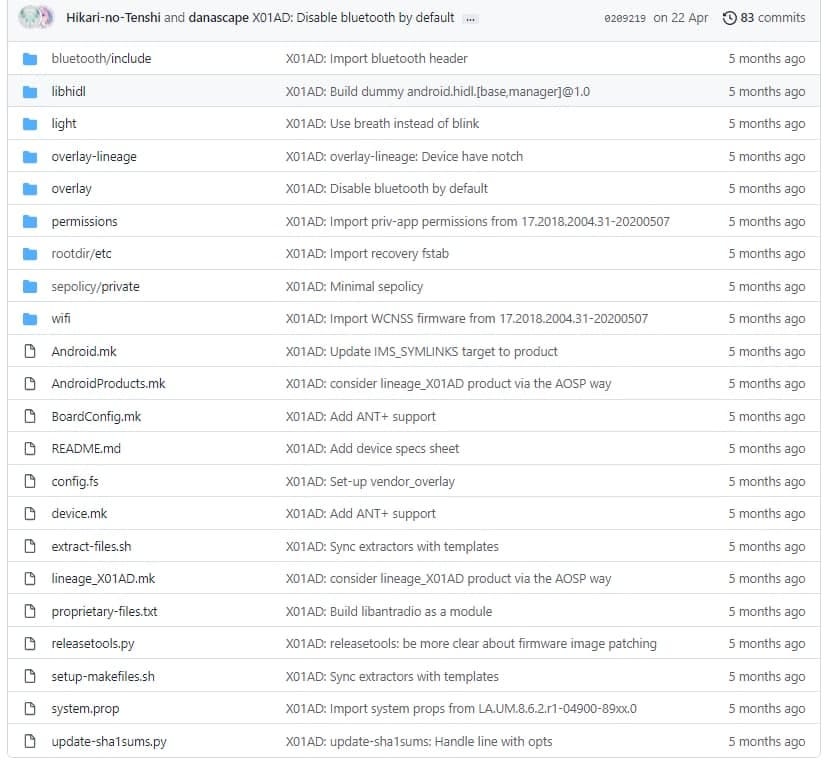Screen dimensions: 826x768
Task: Click the file icon next to README.md
Action: [x=30, y=449]
